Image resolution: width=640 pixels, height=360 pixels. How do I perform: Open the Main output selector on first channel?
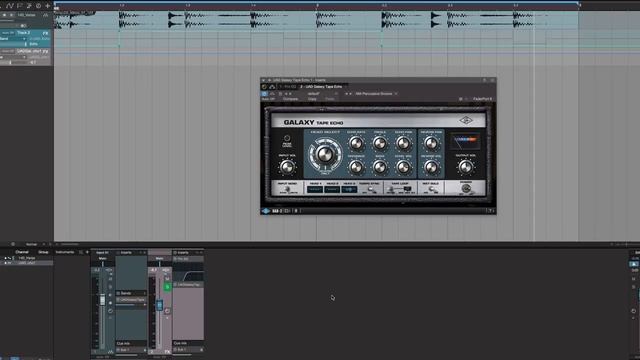103,258
